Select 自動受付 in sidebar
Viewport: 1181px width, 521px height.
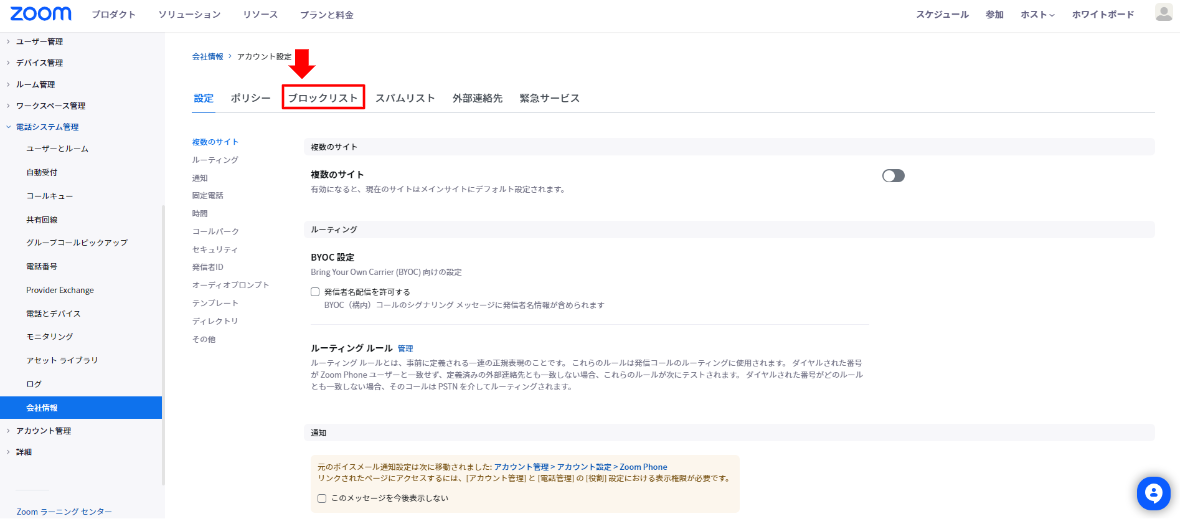41,172
